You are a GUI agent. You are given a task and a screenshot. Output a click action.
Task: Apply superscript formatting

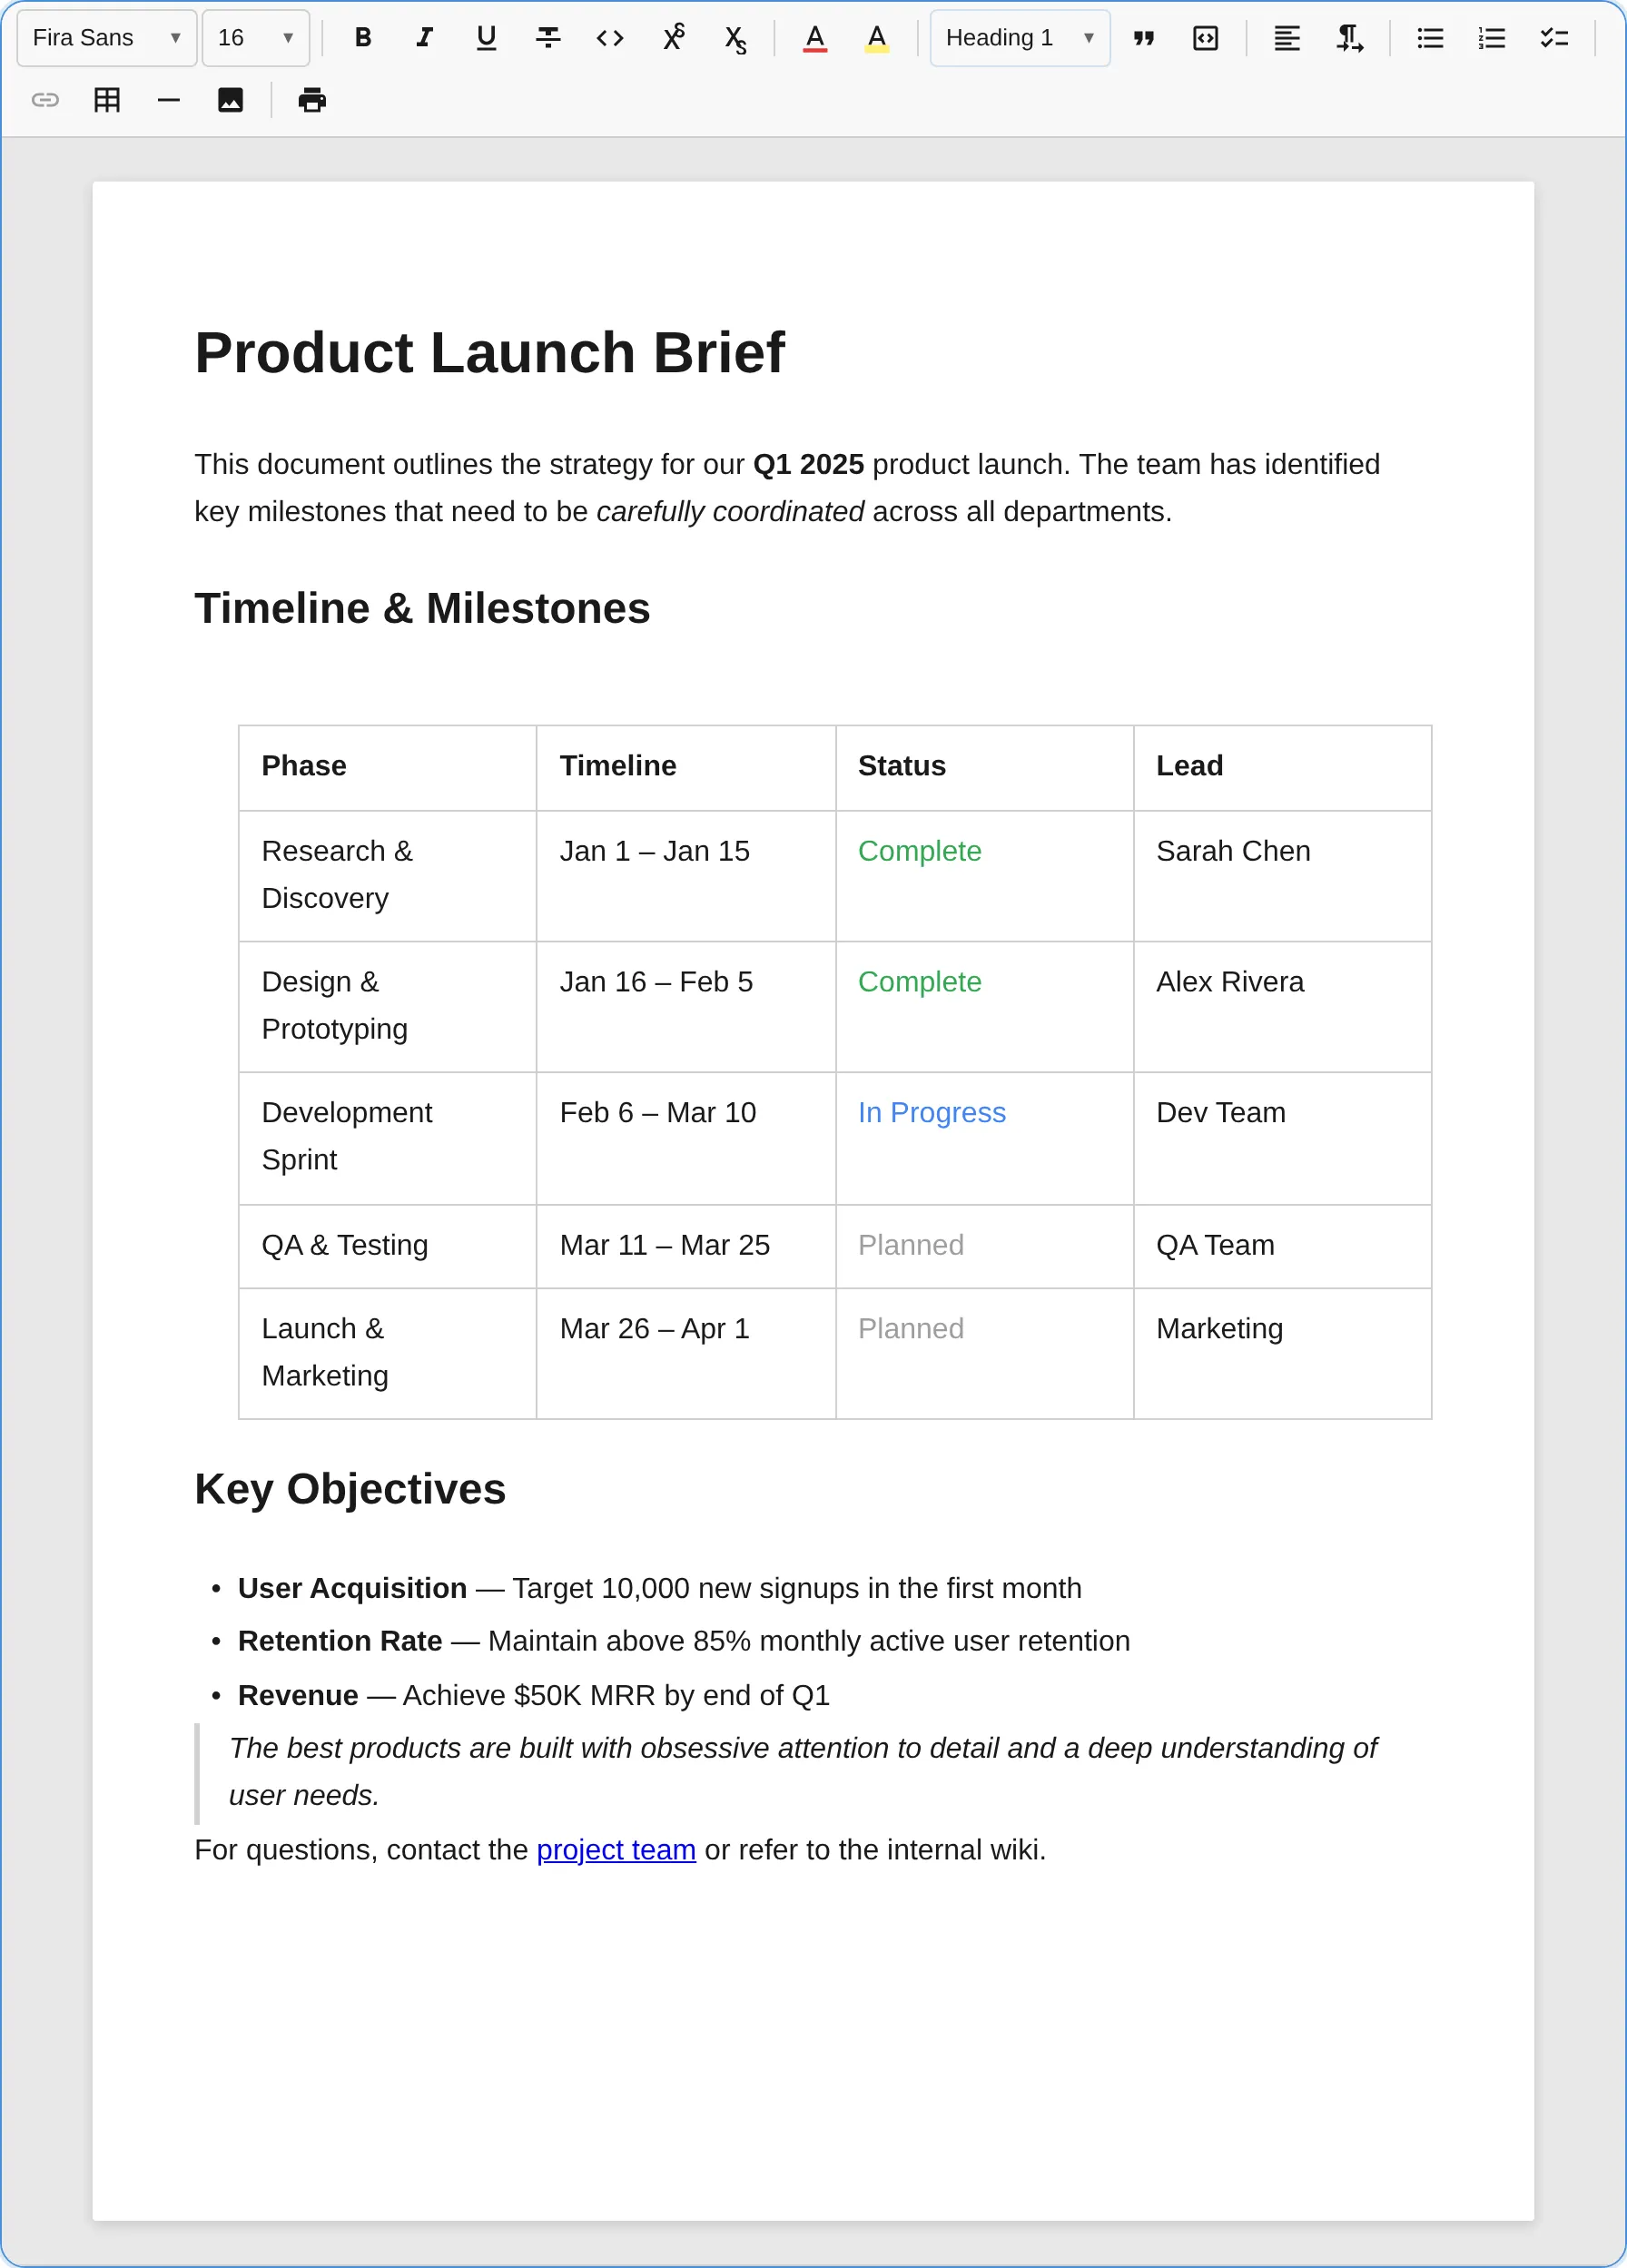click(673, 38)
